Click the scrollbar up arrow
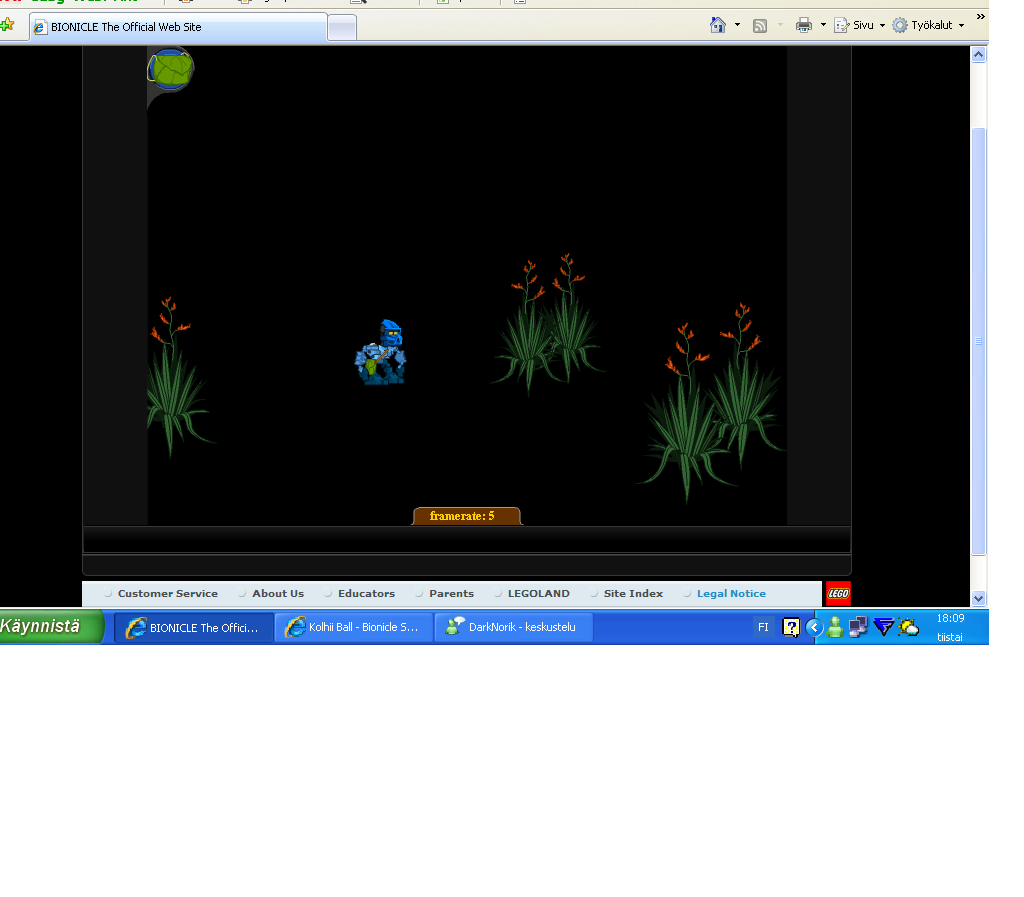 (978, 55)
